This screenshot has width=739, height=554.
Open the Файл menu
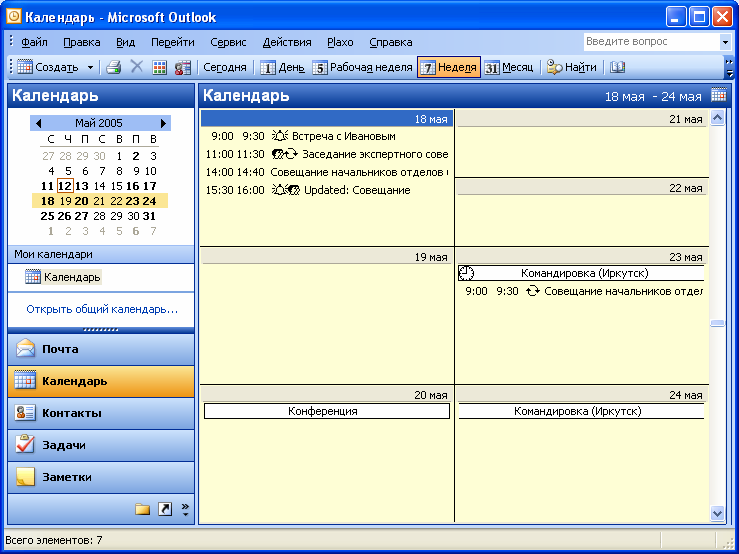click(x=34, y=42)
